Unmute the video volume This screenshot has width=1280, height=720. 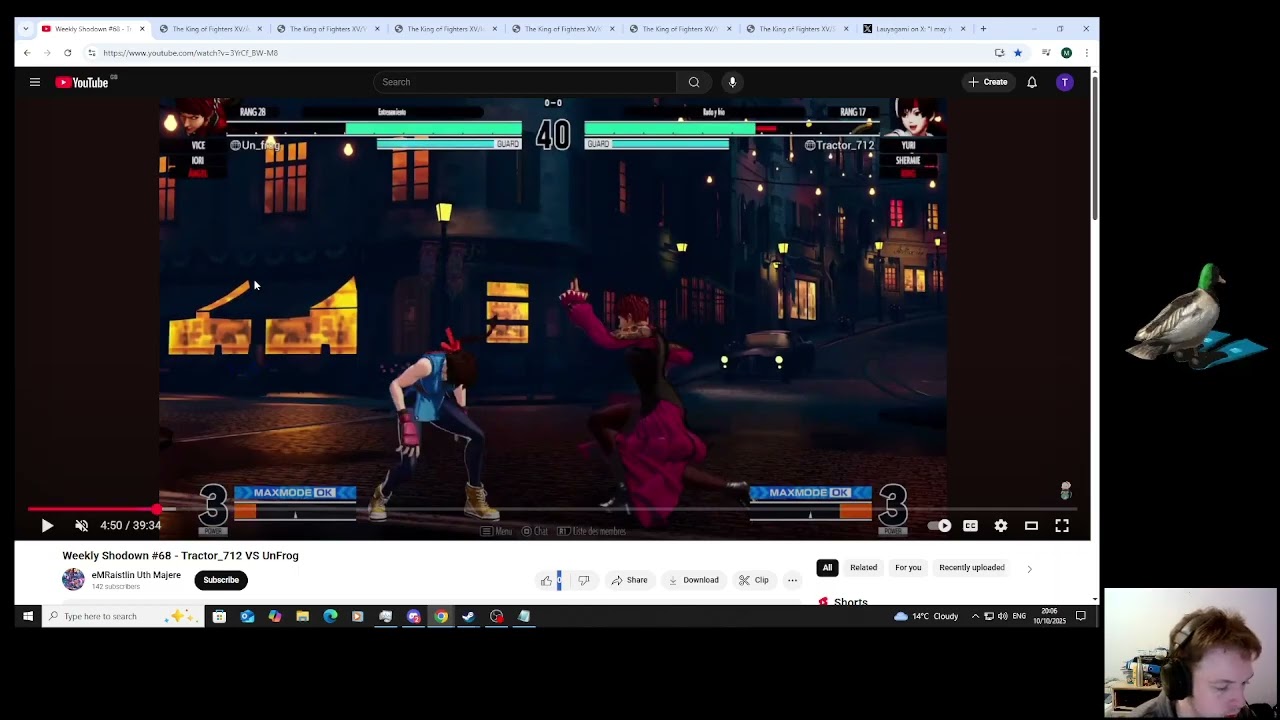[82, 525]
